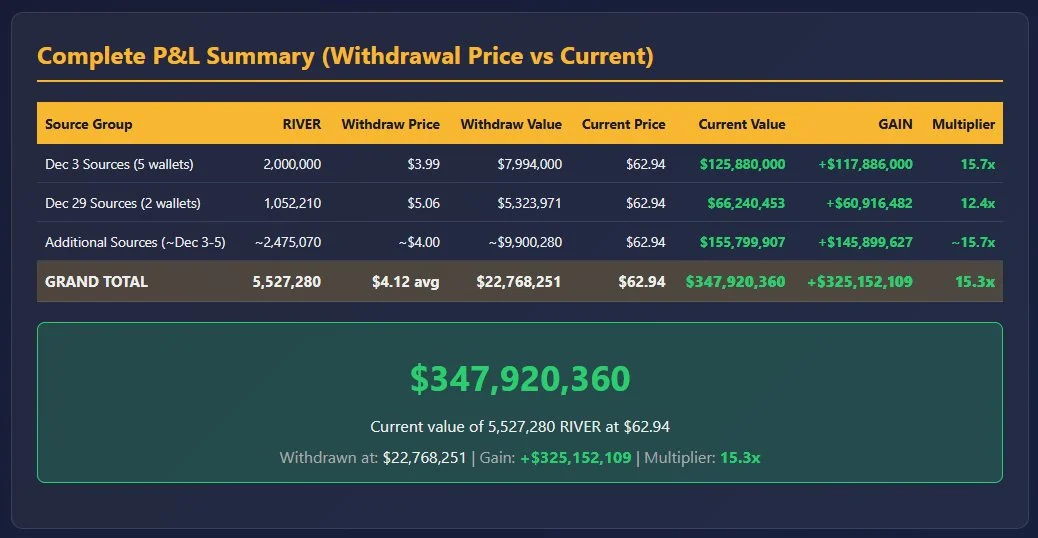
Task: Click the Withdraw Value column header
Action: click(511, 124)
